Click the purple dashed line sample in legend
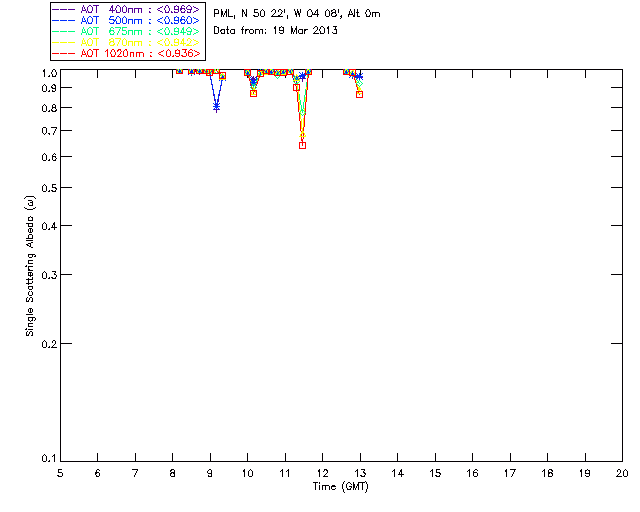The image size is (640, 512). tap(64, 9)
